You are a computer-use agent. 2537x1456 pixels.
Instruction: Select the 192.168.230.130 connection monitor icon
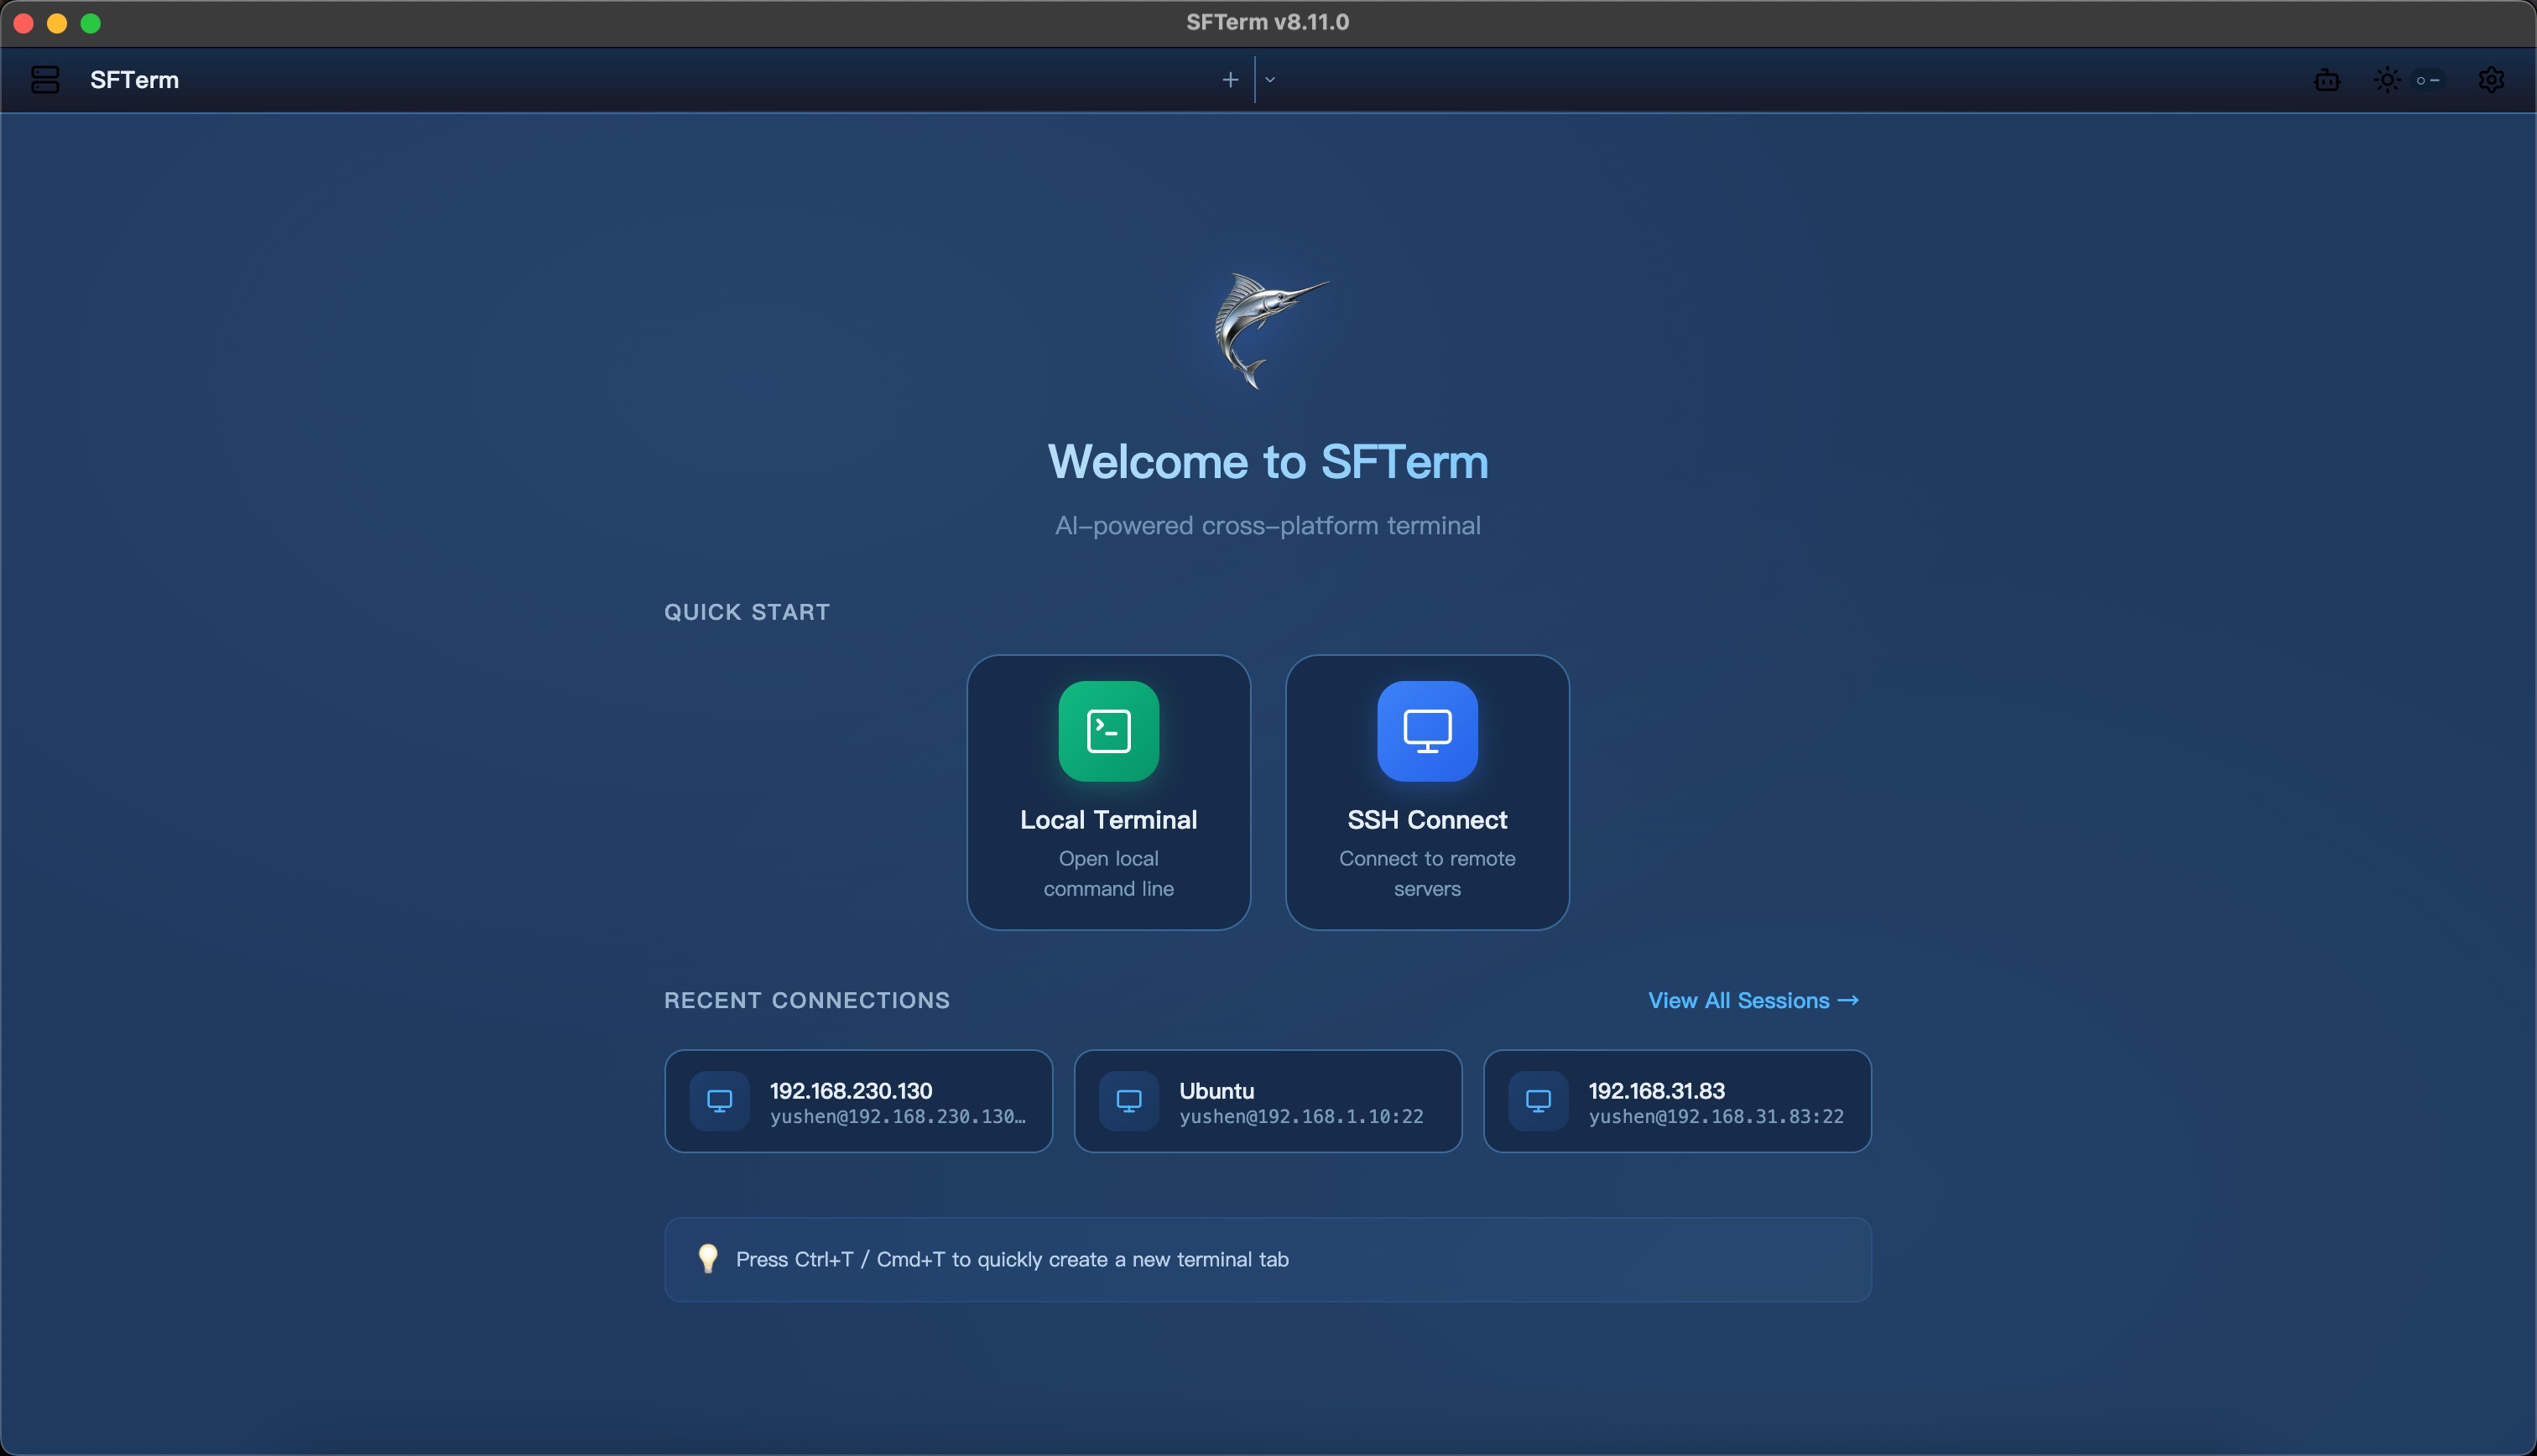[x=719, y=1100]
